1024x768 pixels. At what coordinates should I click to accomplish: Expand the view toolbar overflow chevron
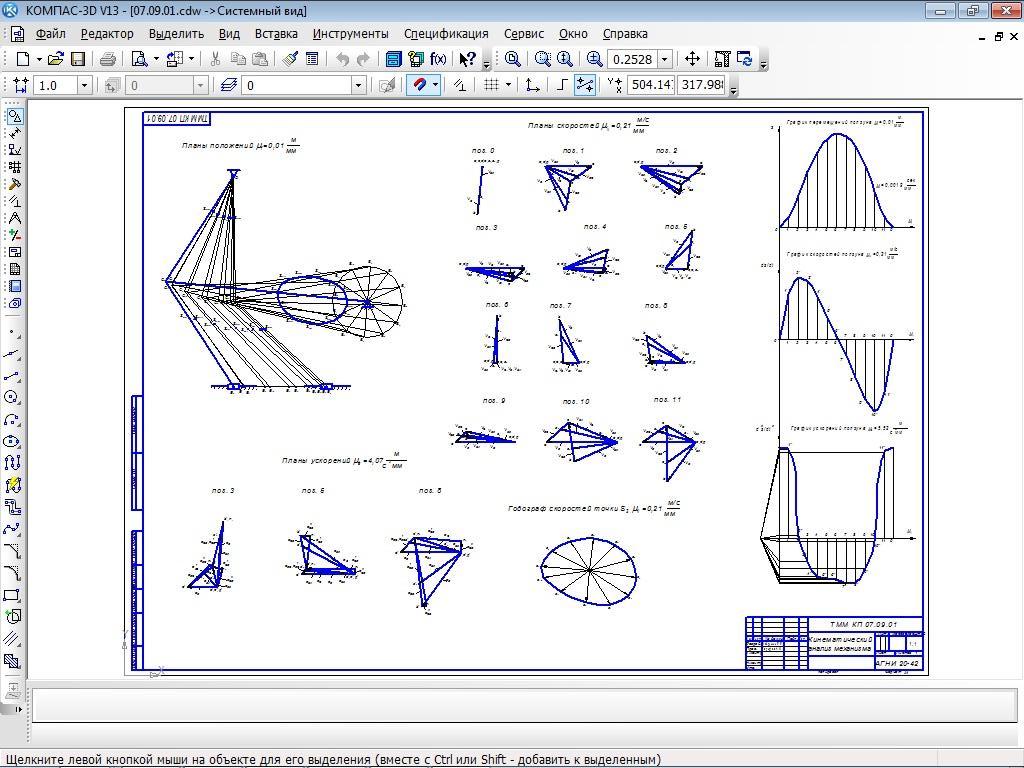point(763,63)
